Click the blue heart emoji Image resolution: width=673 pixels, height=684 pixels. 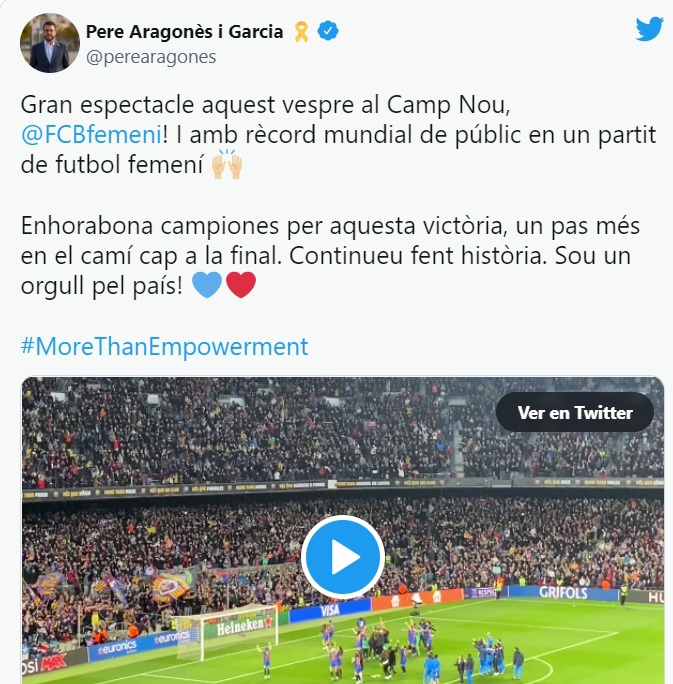pos(207,285)
